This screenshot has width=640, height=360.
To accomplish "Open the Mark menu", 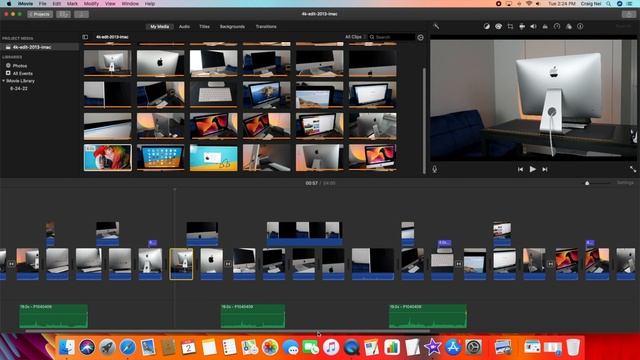I will coord(72,4).
